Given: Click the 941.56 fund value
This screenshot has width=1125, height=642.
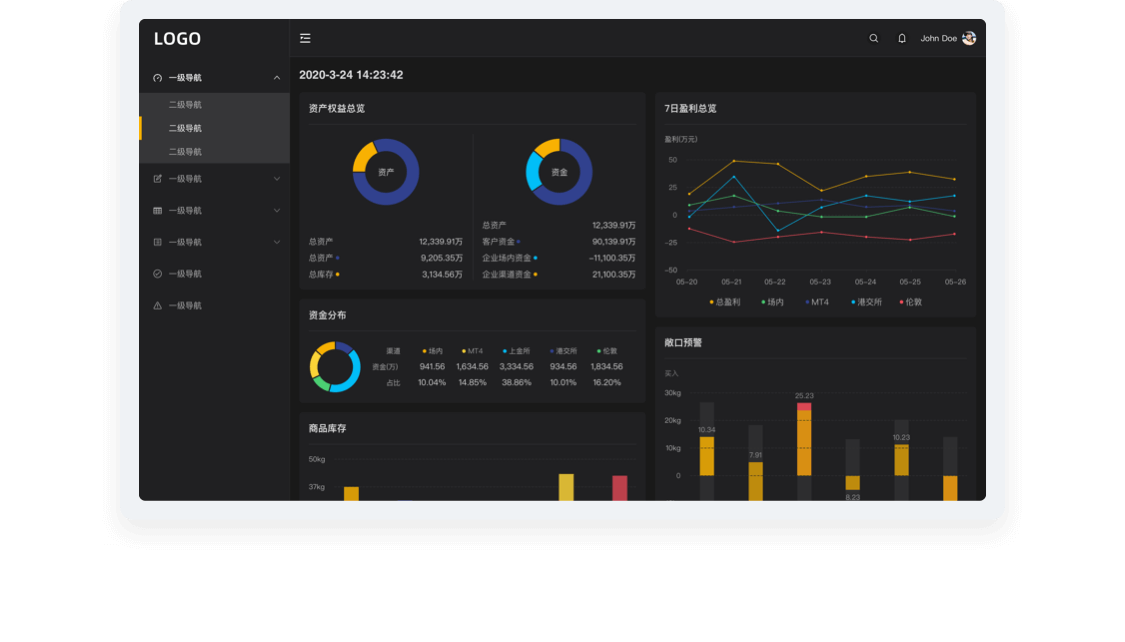Looking at the screenshot, I should [x=432, y=367].
